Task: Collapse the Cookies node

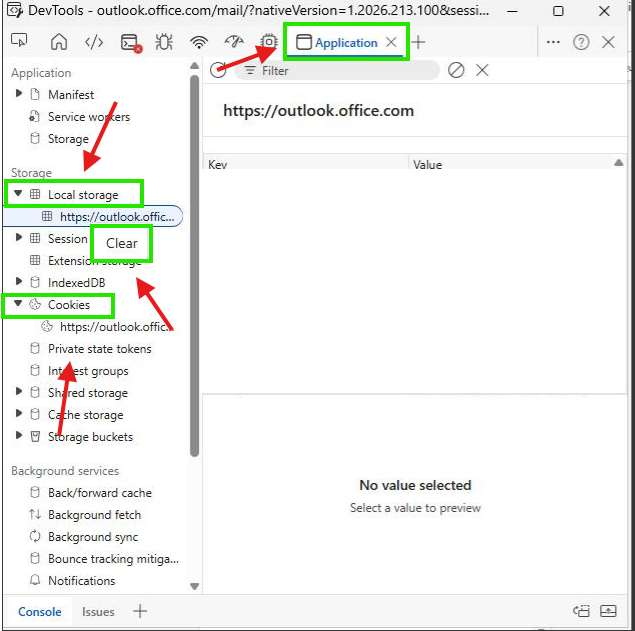Action: pos(18,303)
